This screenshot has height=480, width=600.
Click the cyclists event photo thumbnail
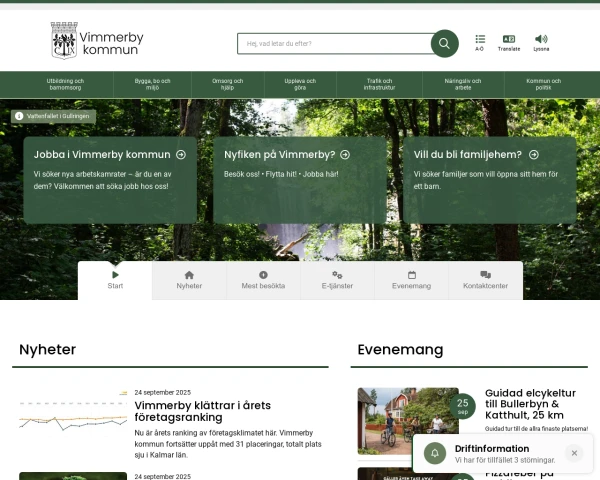pos(408,421)
